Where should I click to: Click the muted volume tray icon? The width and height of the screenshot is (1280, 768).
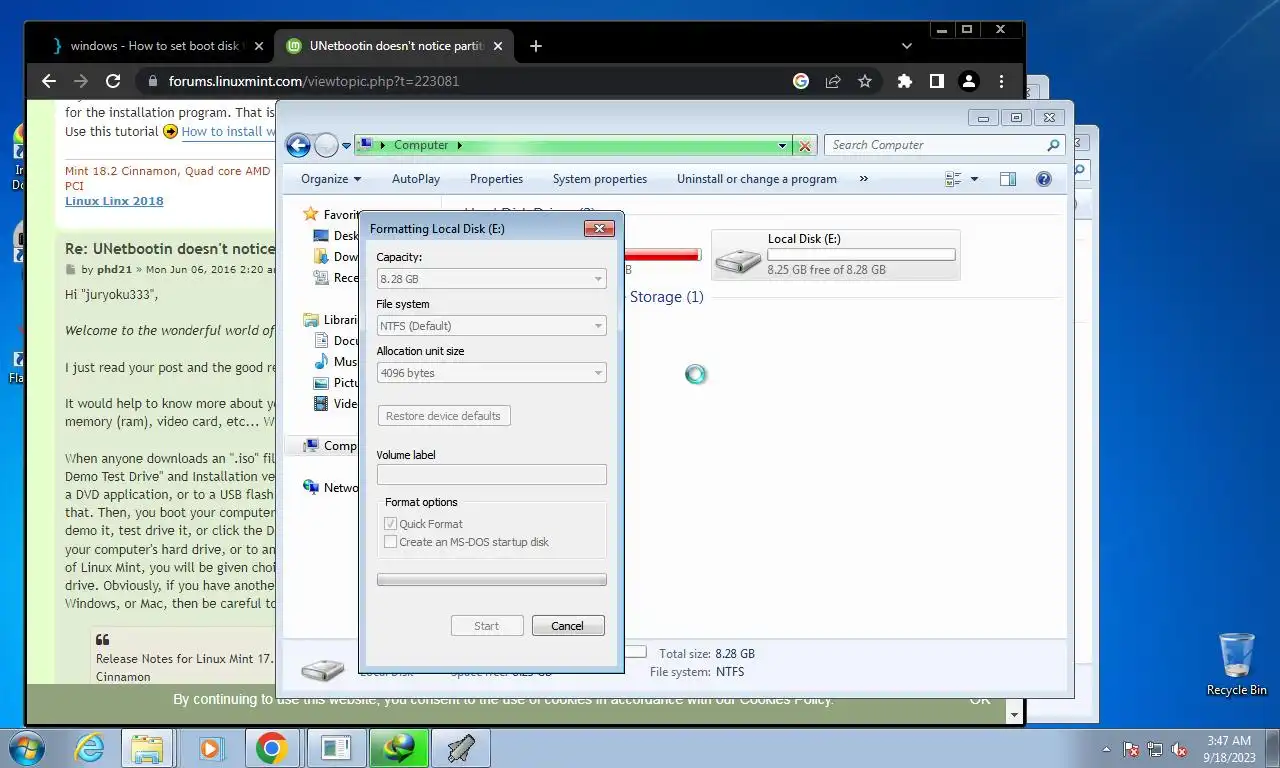click(1179, 749)
